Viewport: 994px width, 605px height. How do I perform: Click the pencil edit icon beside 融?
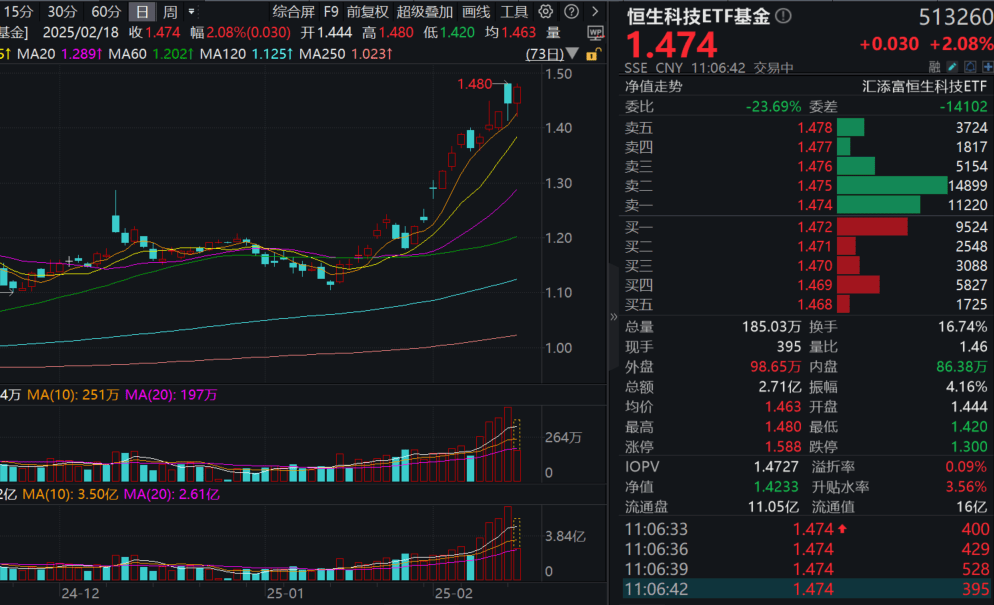pyautogui.click(x=952, y=66)
